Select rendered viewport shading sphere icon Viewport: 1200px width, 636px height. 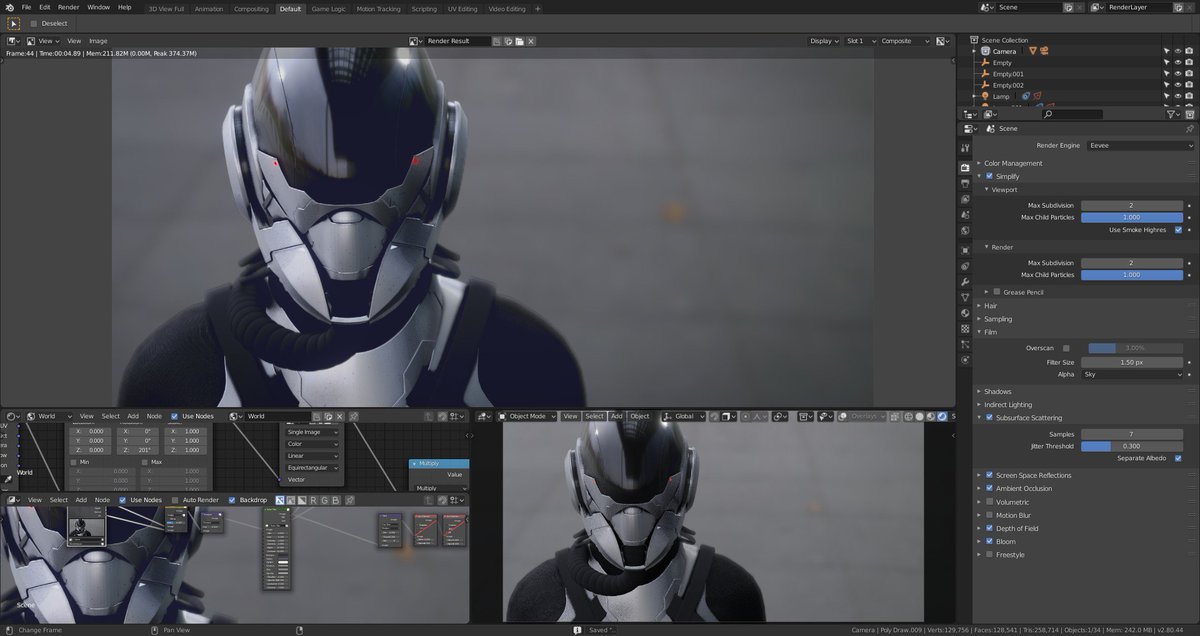(941, 416)
